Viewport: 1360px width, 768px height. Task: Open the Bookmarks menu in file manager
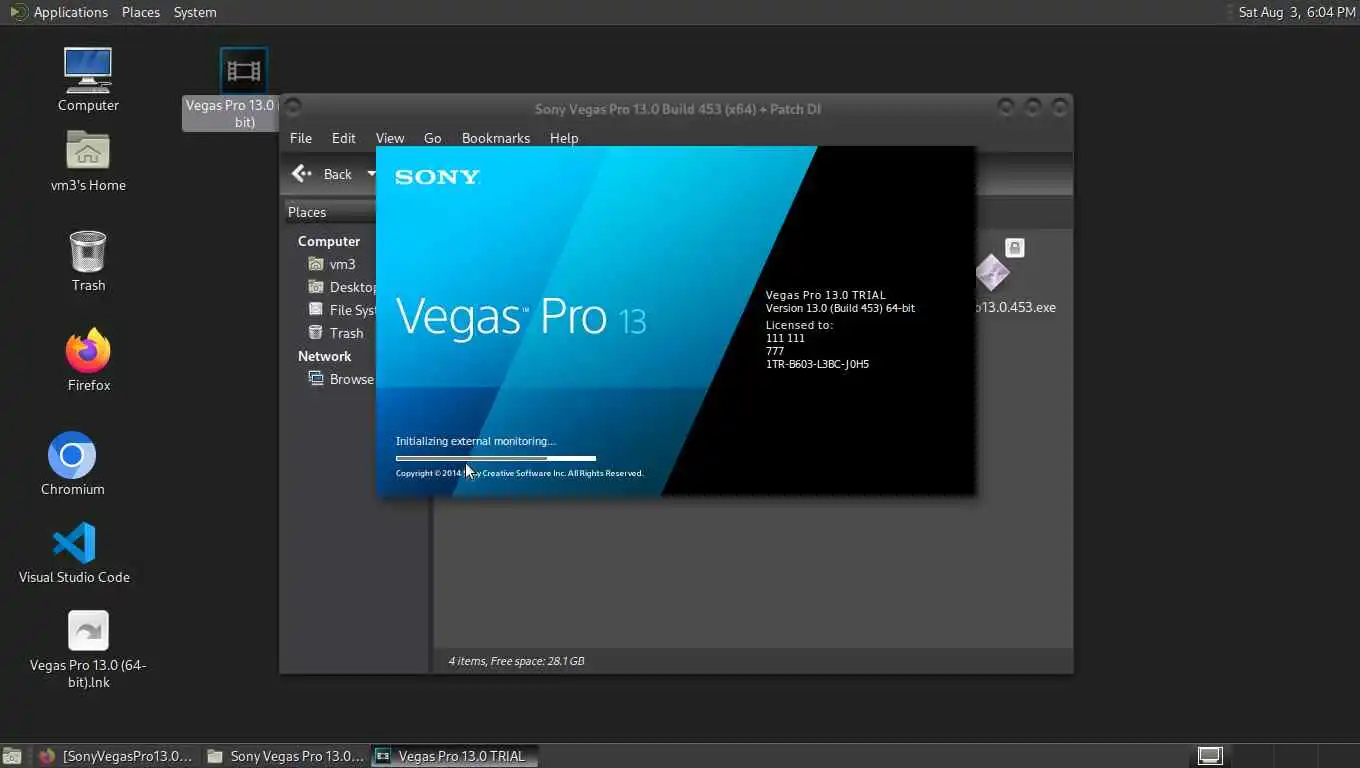[x=496, y=138]
